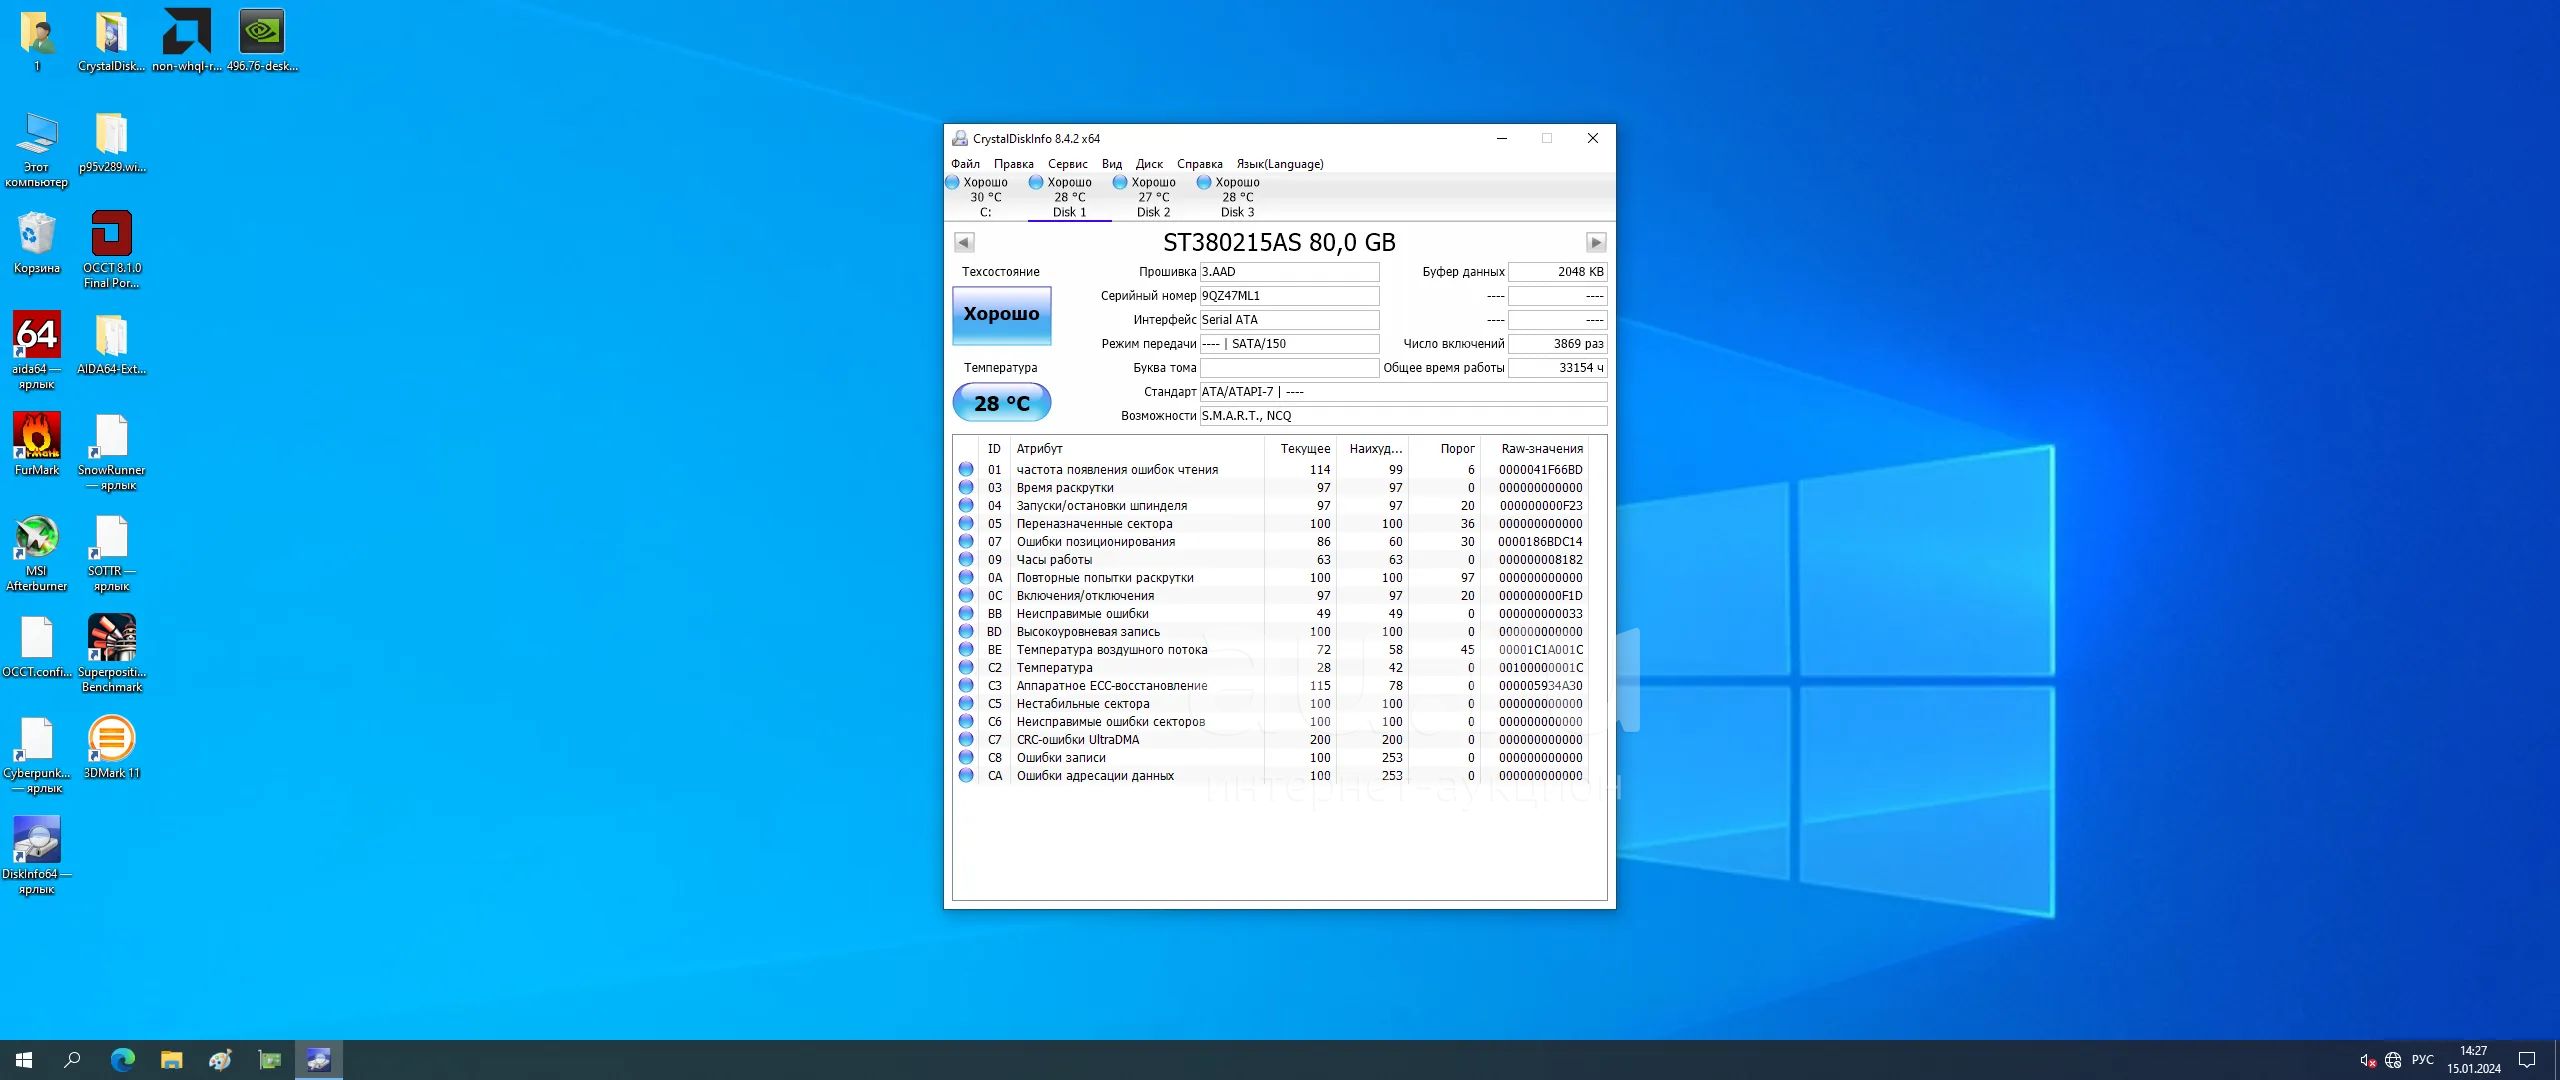Open Microsoft Edge from taskbar

click(122, 1060)
